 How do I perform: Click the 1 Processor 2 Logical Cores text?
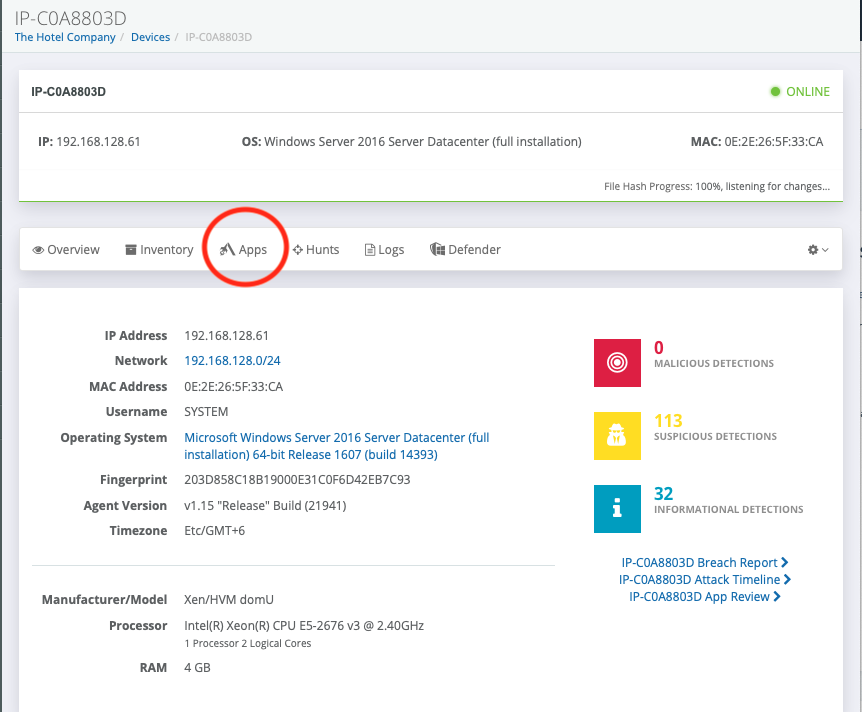coord(248,644)
